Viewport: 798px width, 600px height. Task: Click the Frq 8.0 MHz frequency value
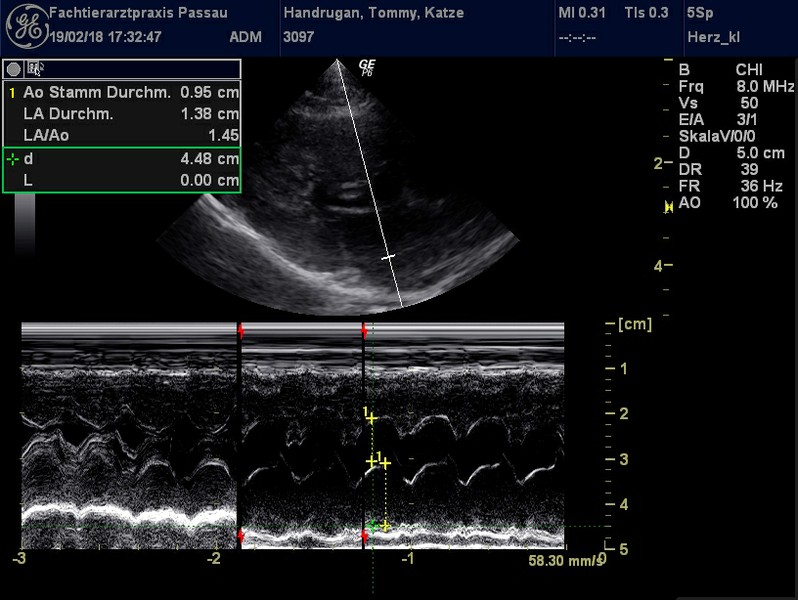[x=765, y=87]
